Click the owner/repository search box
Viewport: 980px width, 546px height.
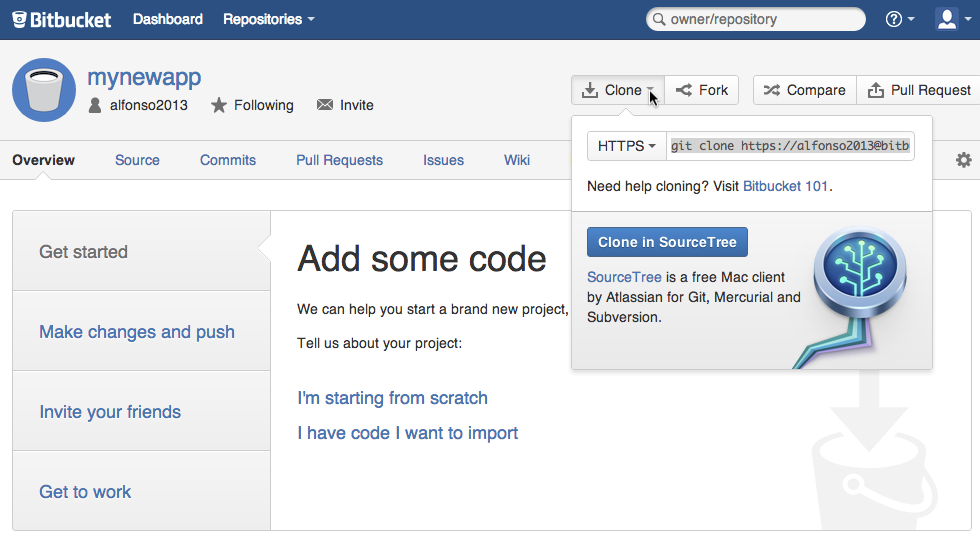coord(756,19)
